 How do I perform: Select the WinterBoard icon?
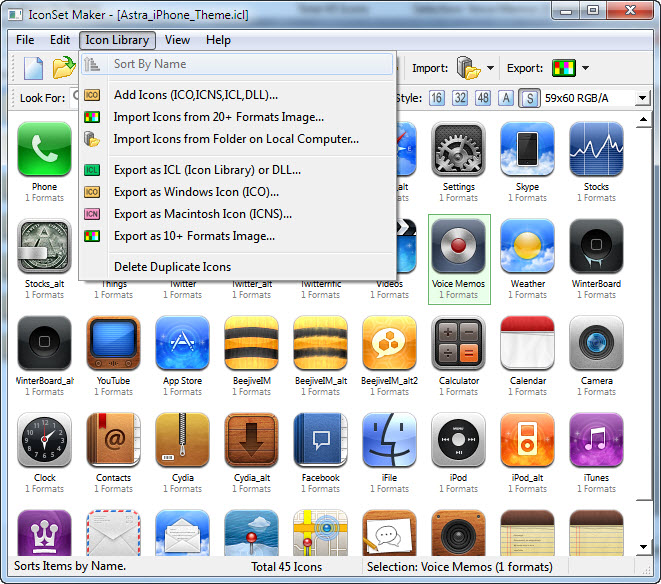tap(596, 245)
